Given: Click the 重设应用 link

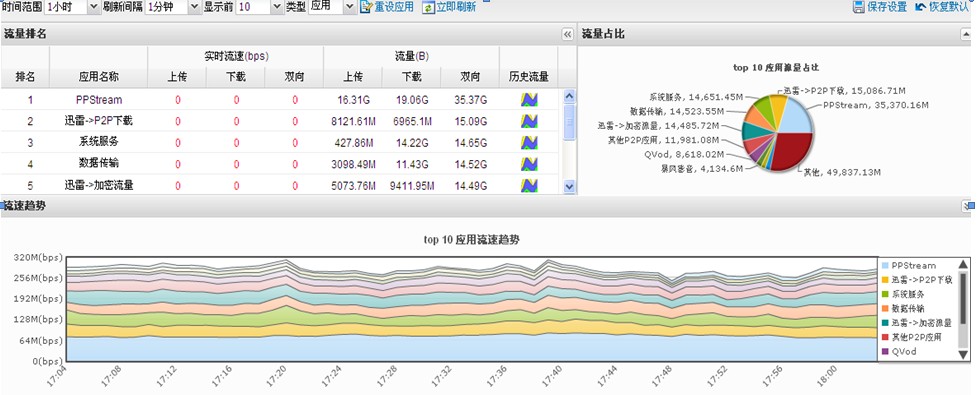Looking at the screenshot, I should click(x=393, y=7).
